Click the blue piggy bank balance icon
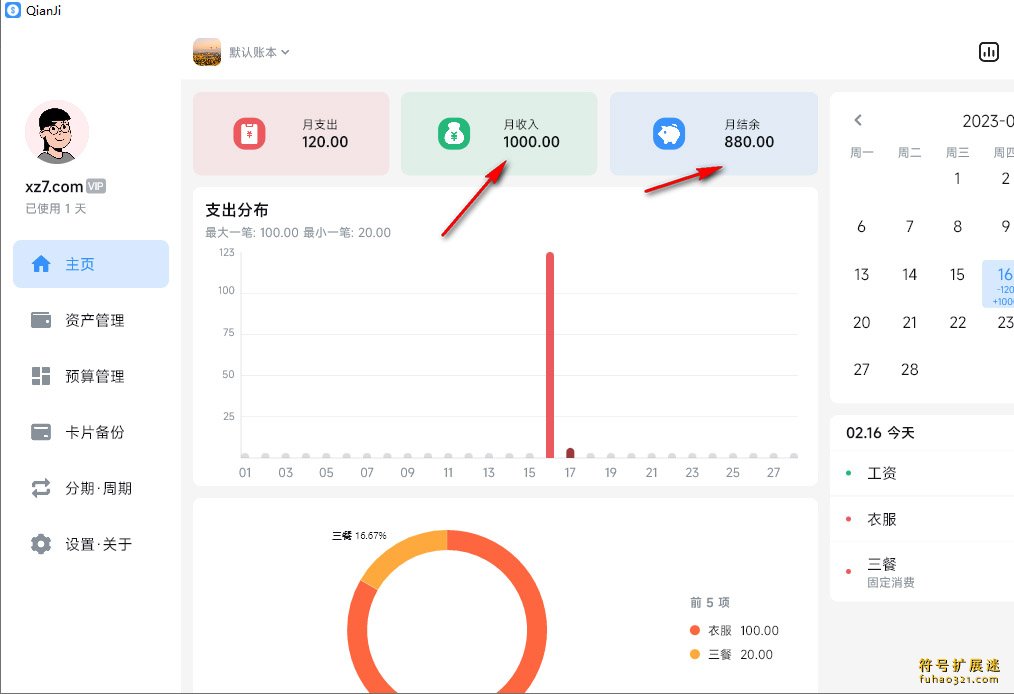 (668, 134)
